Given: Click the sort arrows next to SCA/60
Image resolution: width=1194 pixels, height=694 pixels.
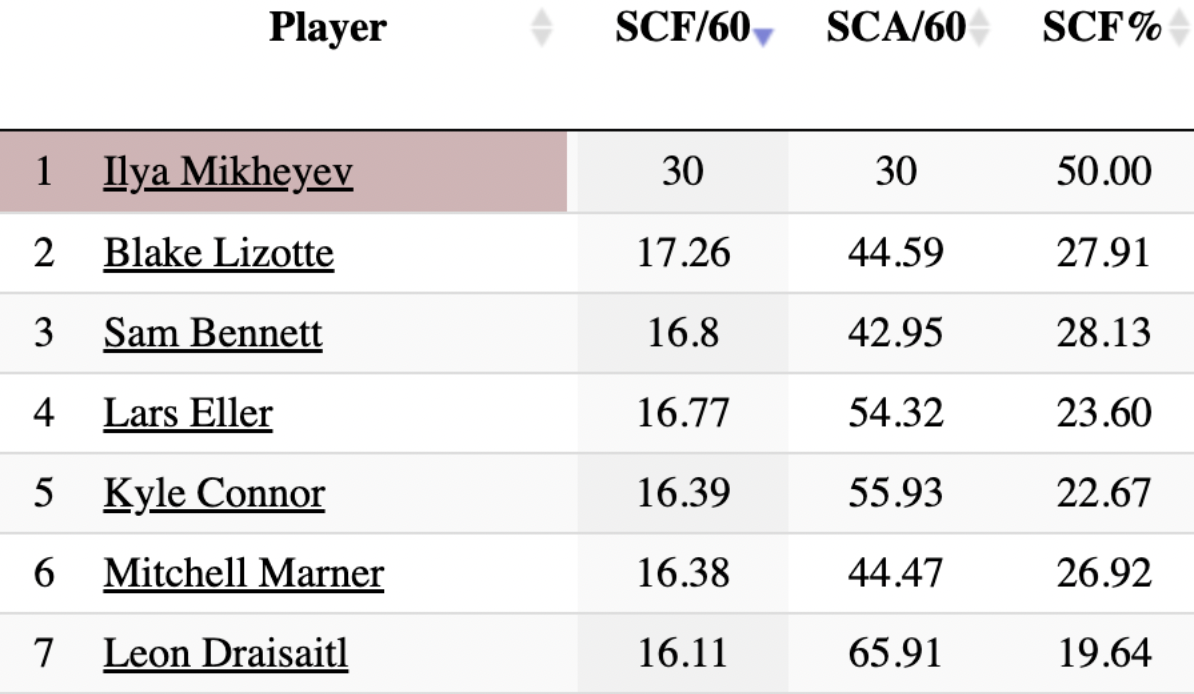Looking at the screenshot, I should pyautogui.click(x=979, y=28).
